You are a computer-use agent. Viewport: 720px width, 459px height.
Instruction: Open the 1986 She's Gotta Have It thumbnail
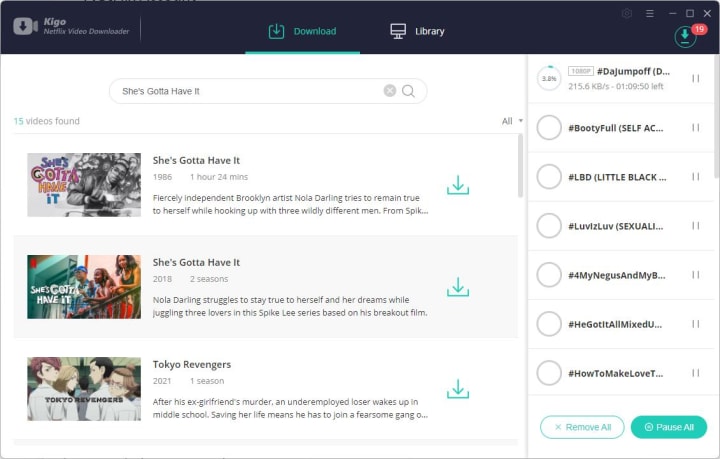click(x=84, y=185)
